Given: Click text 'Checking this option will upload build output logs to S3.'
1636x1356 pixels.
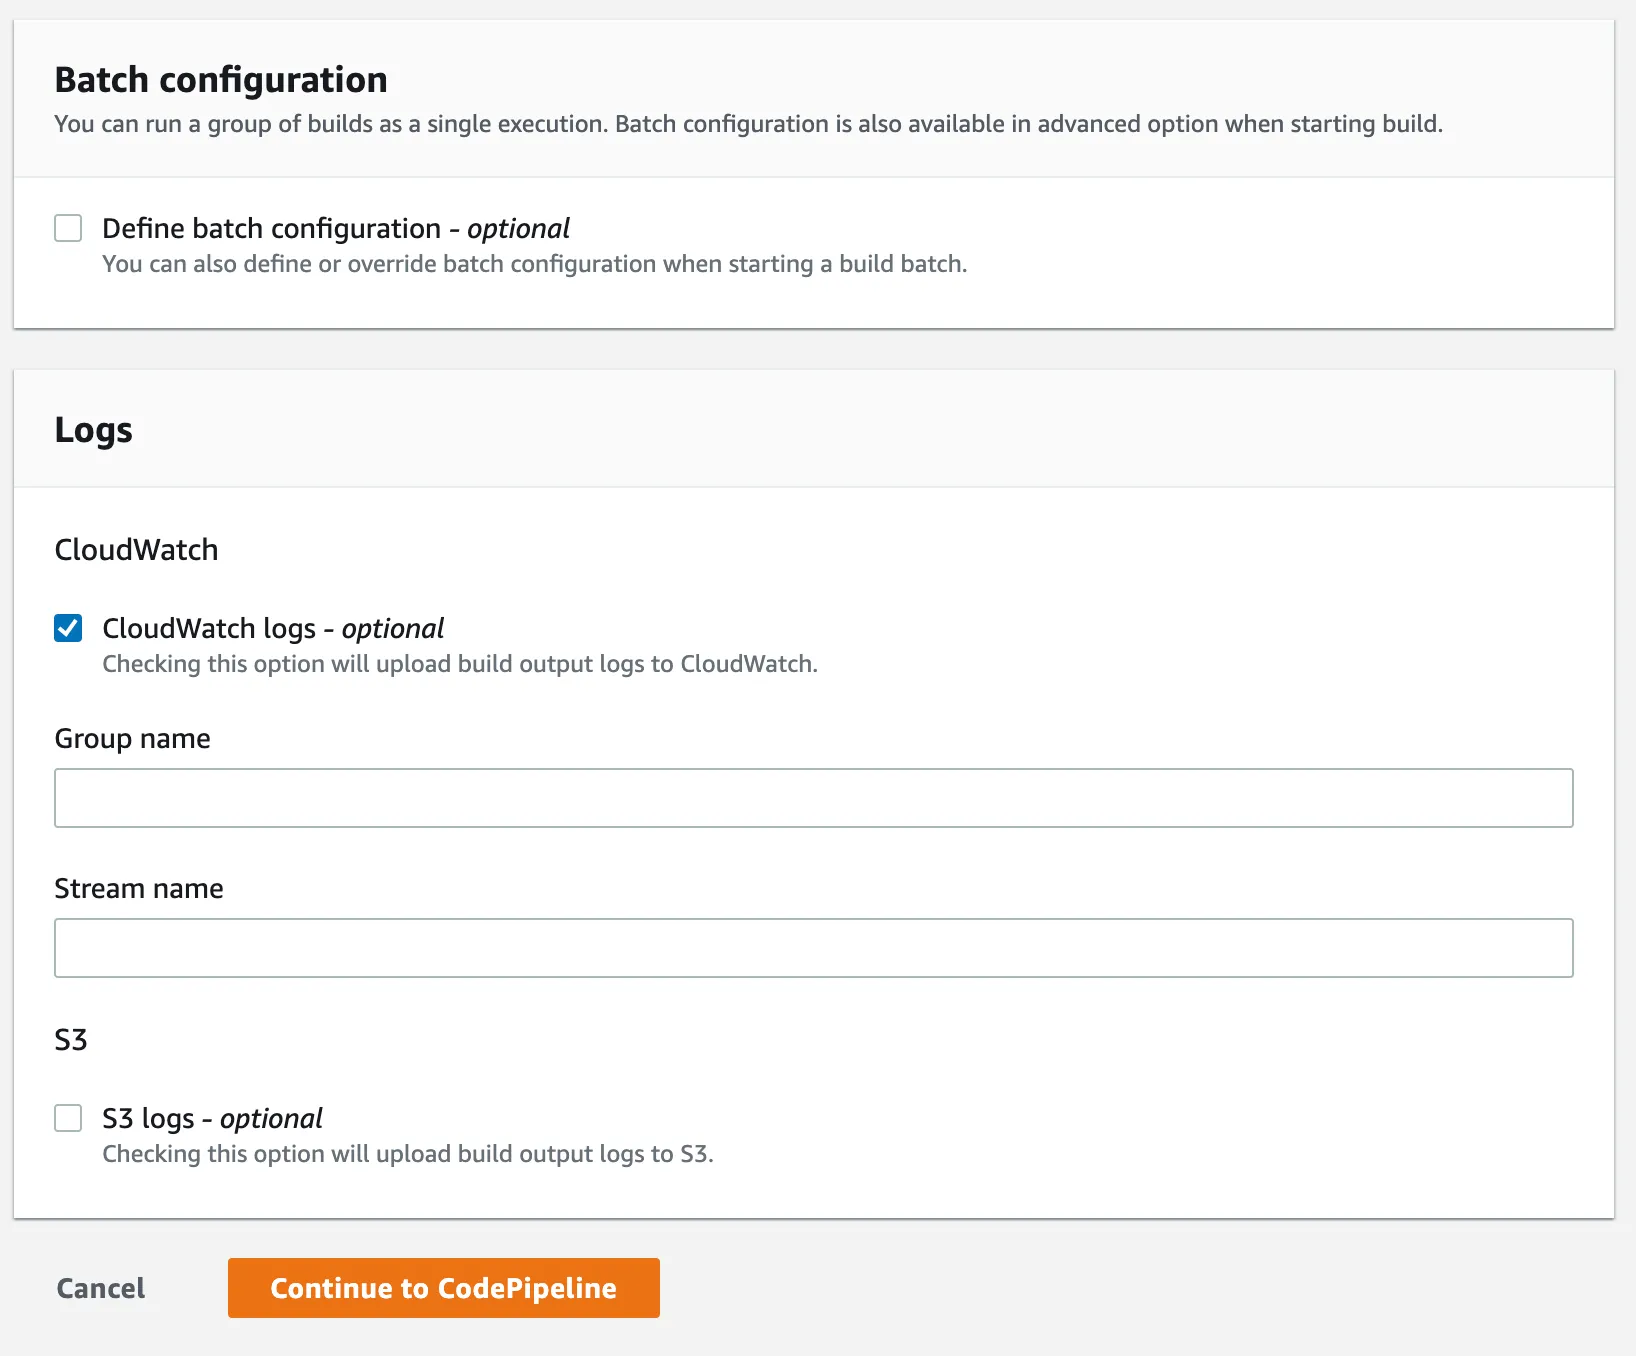Looking at the screenshot, I should 408,1154.
